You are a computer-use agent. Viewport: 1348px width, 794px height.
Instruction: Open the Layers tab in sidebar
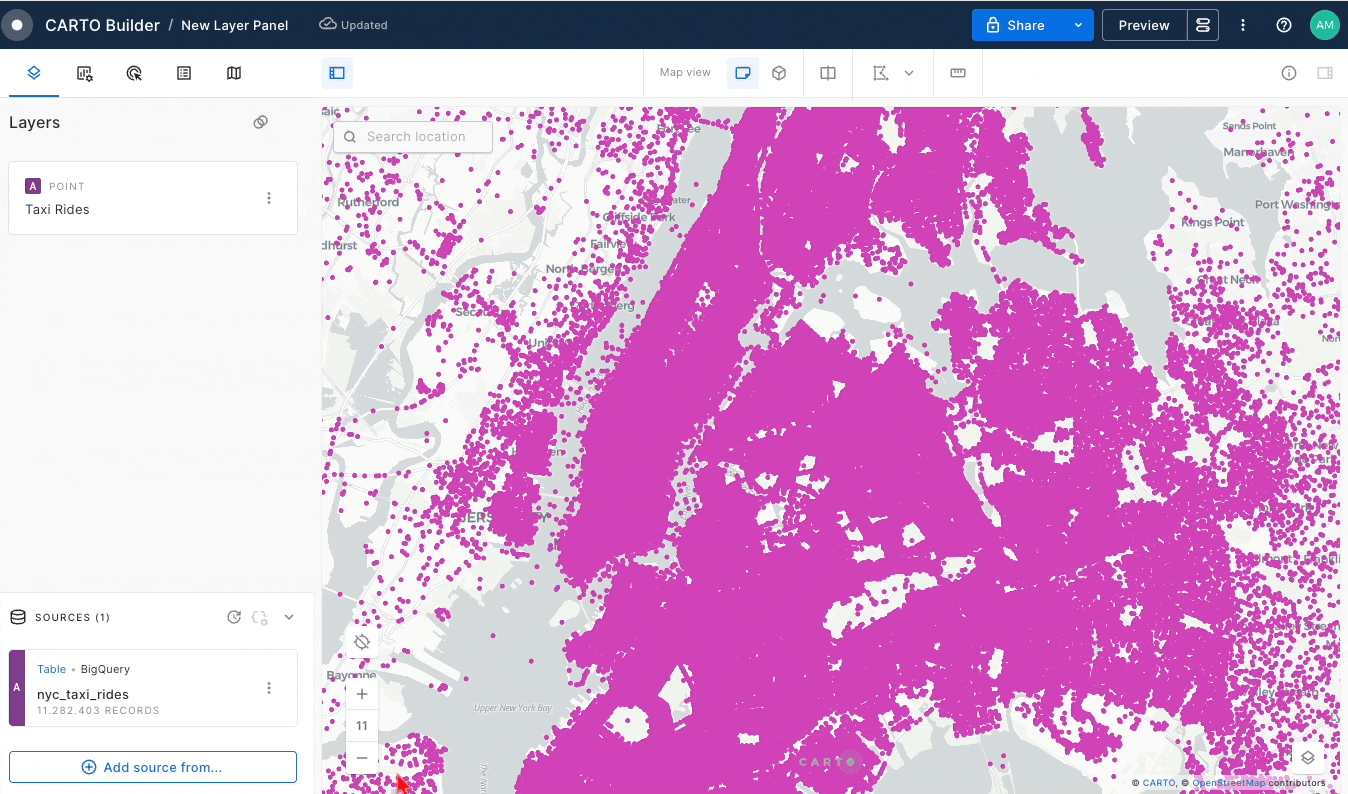click(x=33, y=73)
